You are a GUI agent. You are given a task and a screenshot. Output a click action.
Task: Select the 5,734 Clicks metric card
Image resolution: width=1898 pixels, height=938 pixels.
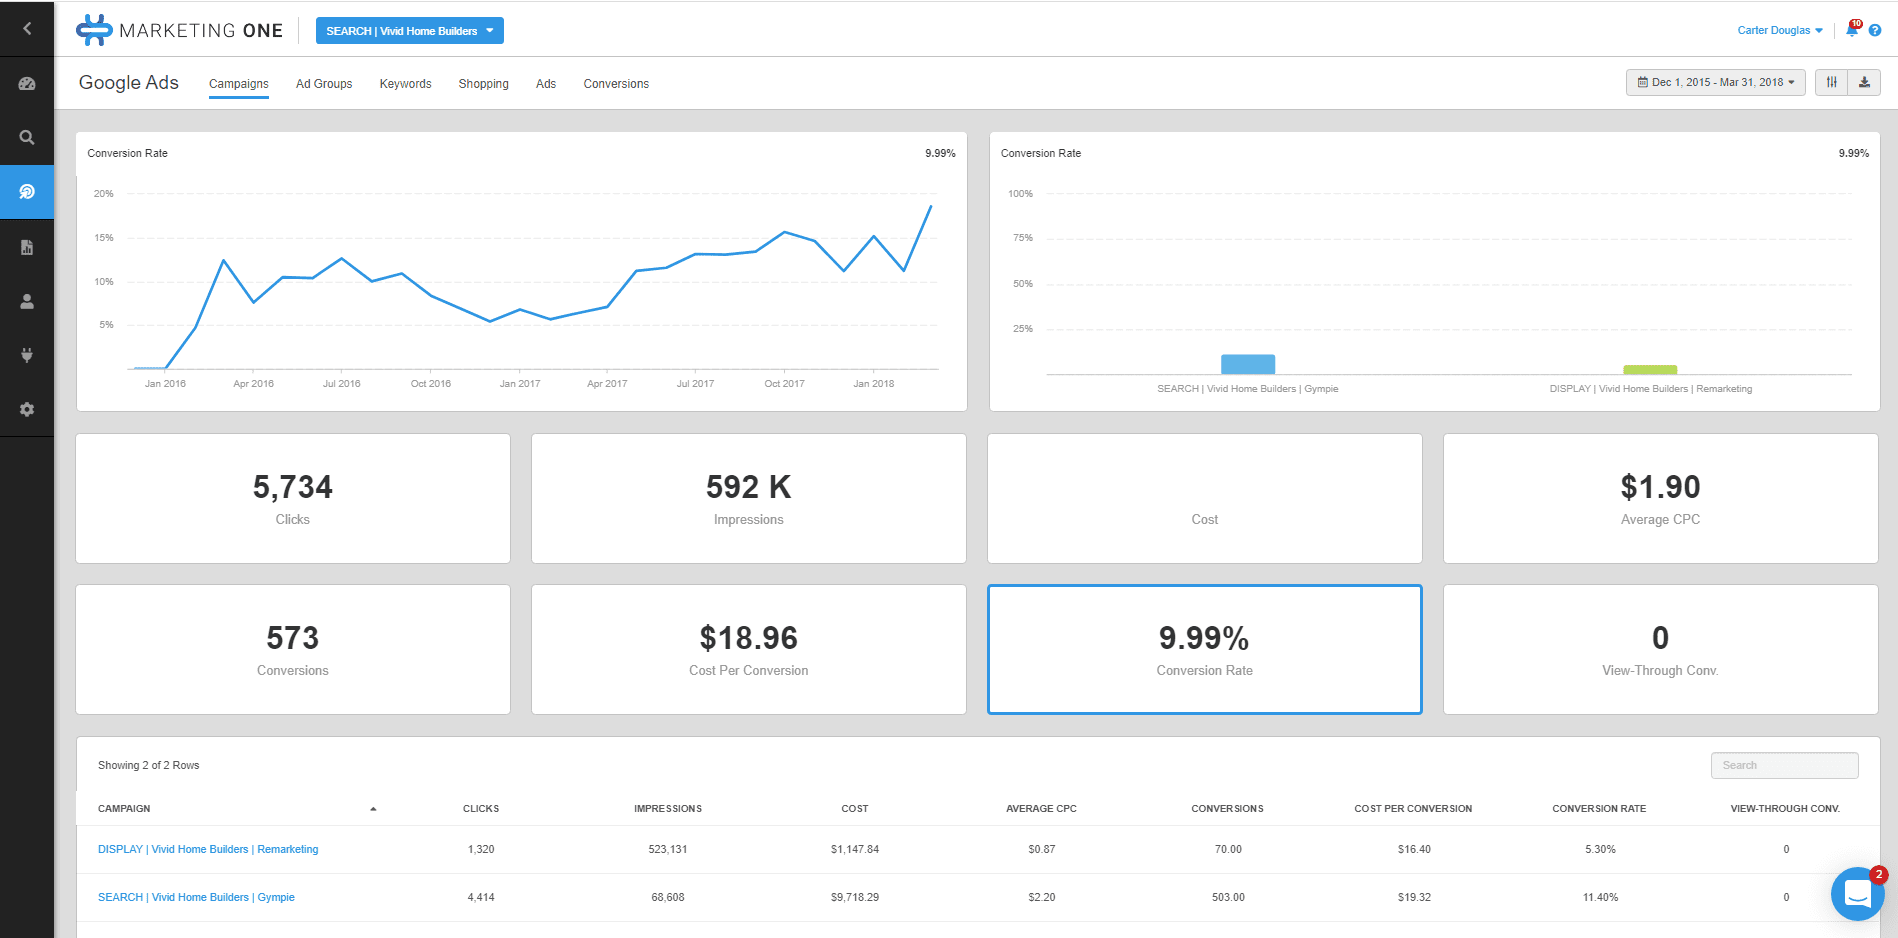293,498
